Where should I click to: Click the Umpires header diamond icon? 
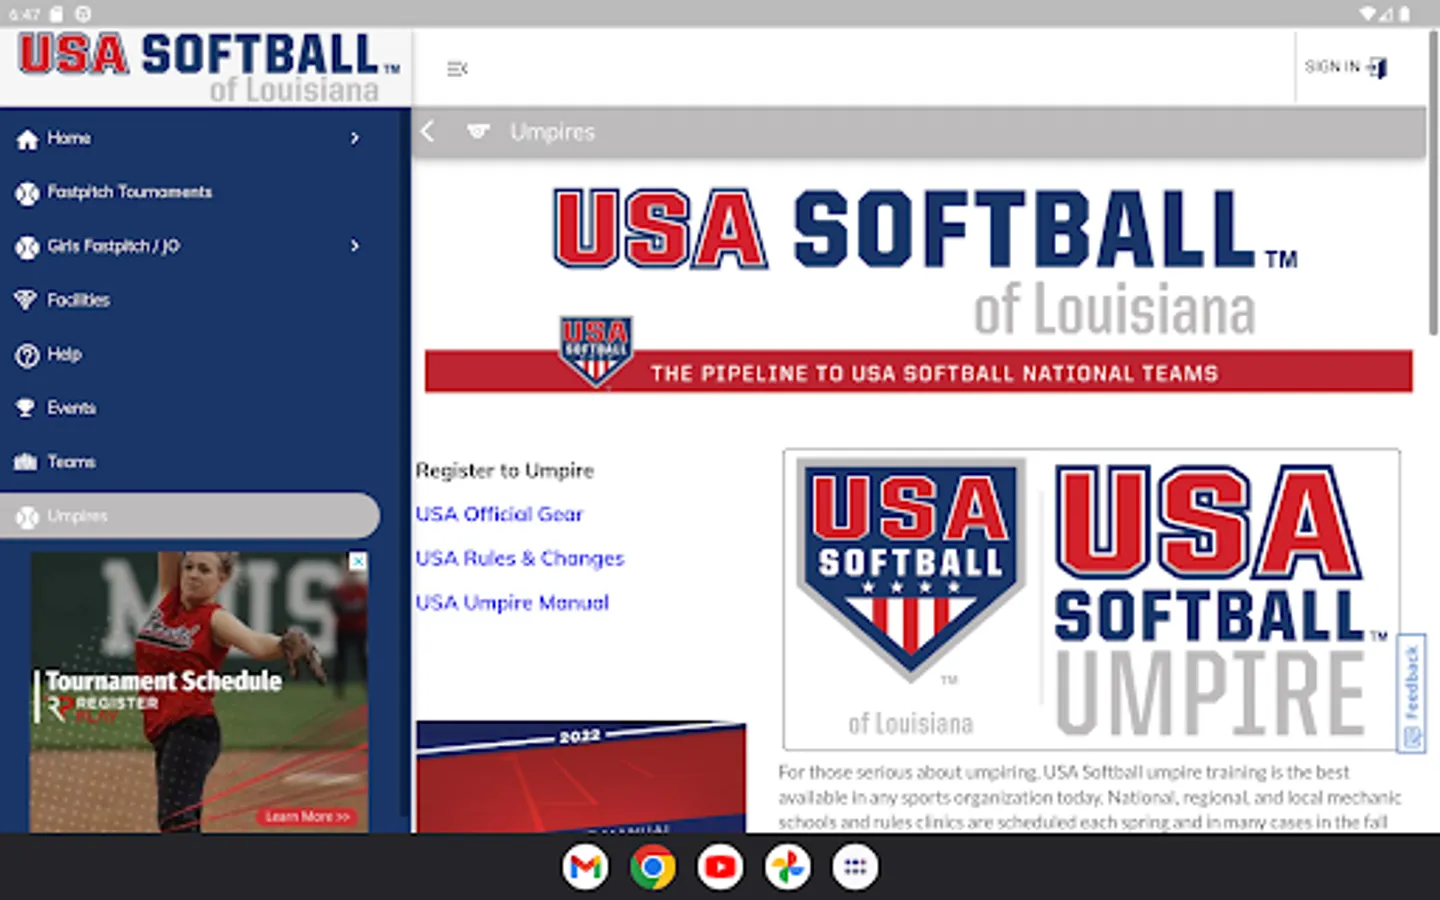478,131
